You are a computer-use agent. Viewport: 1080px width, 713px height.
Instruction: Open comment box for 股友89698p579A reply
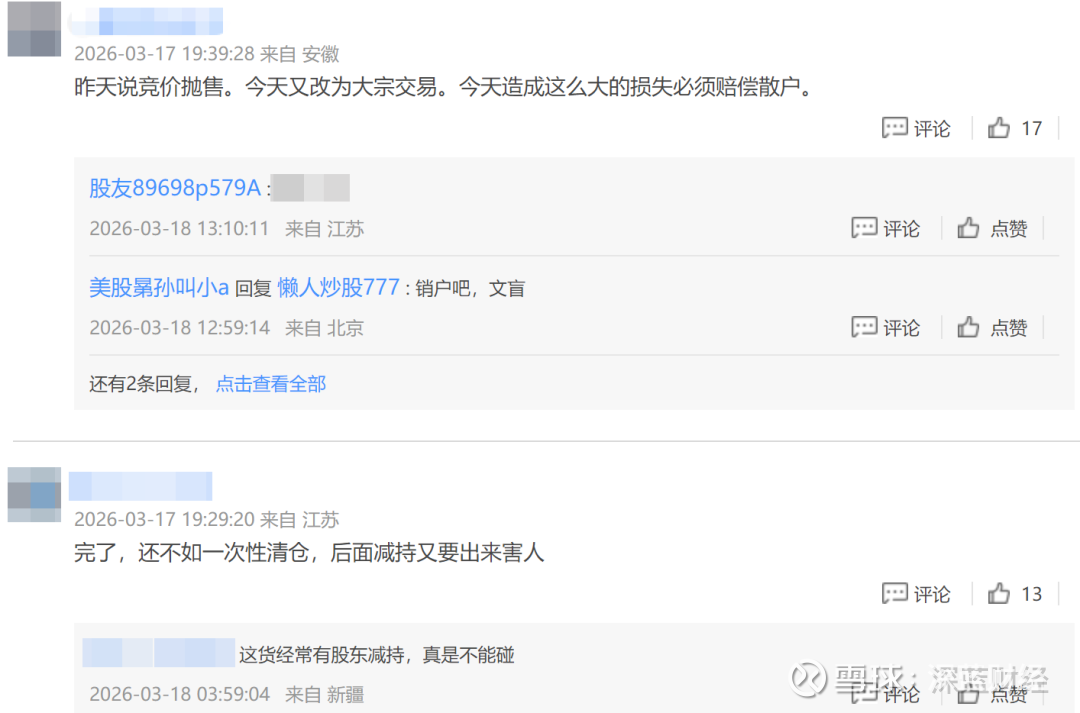pyautogui.click(x=886, y=228)
